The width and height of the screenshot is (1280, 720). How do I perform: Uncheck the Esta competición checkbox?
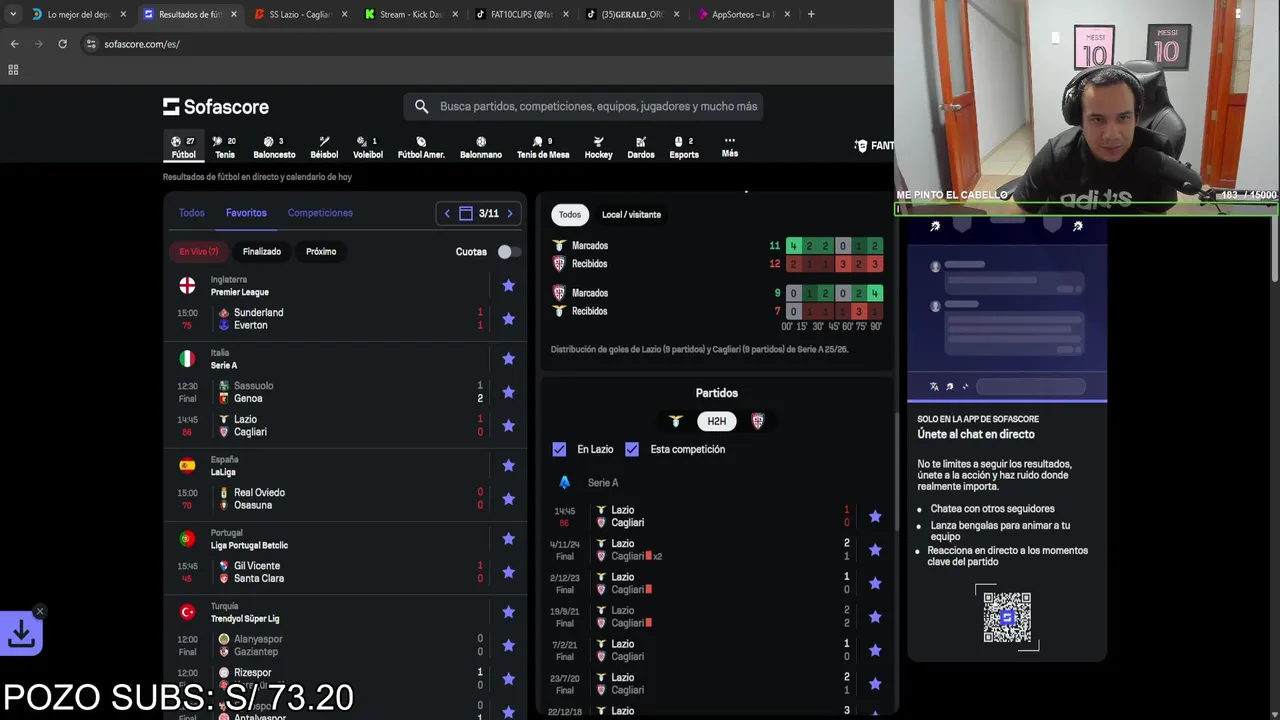coord(632,449)
